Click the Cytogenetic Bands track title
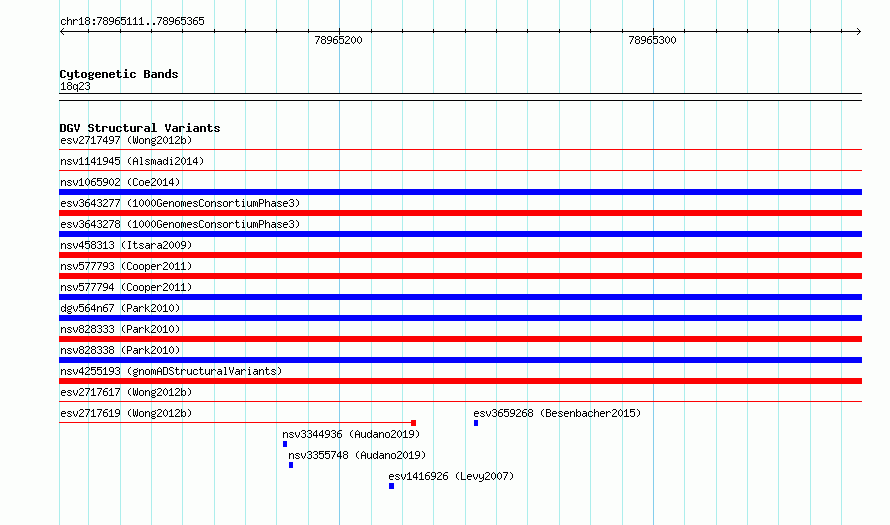Viewport: 890px width, 525px height. (119, 74)
